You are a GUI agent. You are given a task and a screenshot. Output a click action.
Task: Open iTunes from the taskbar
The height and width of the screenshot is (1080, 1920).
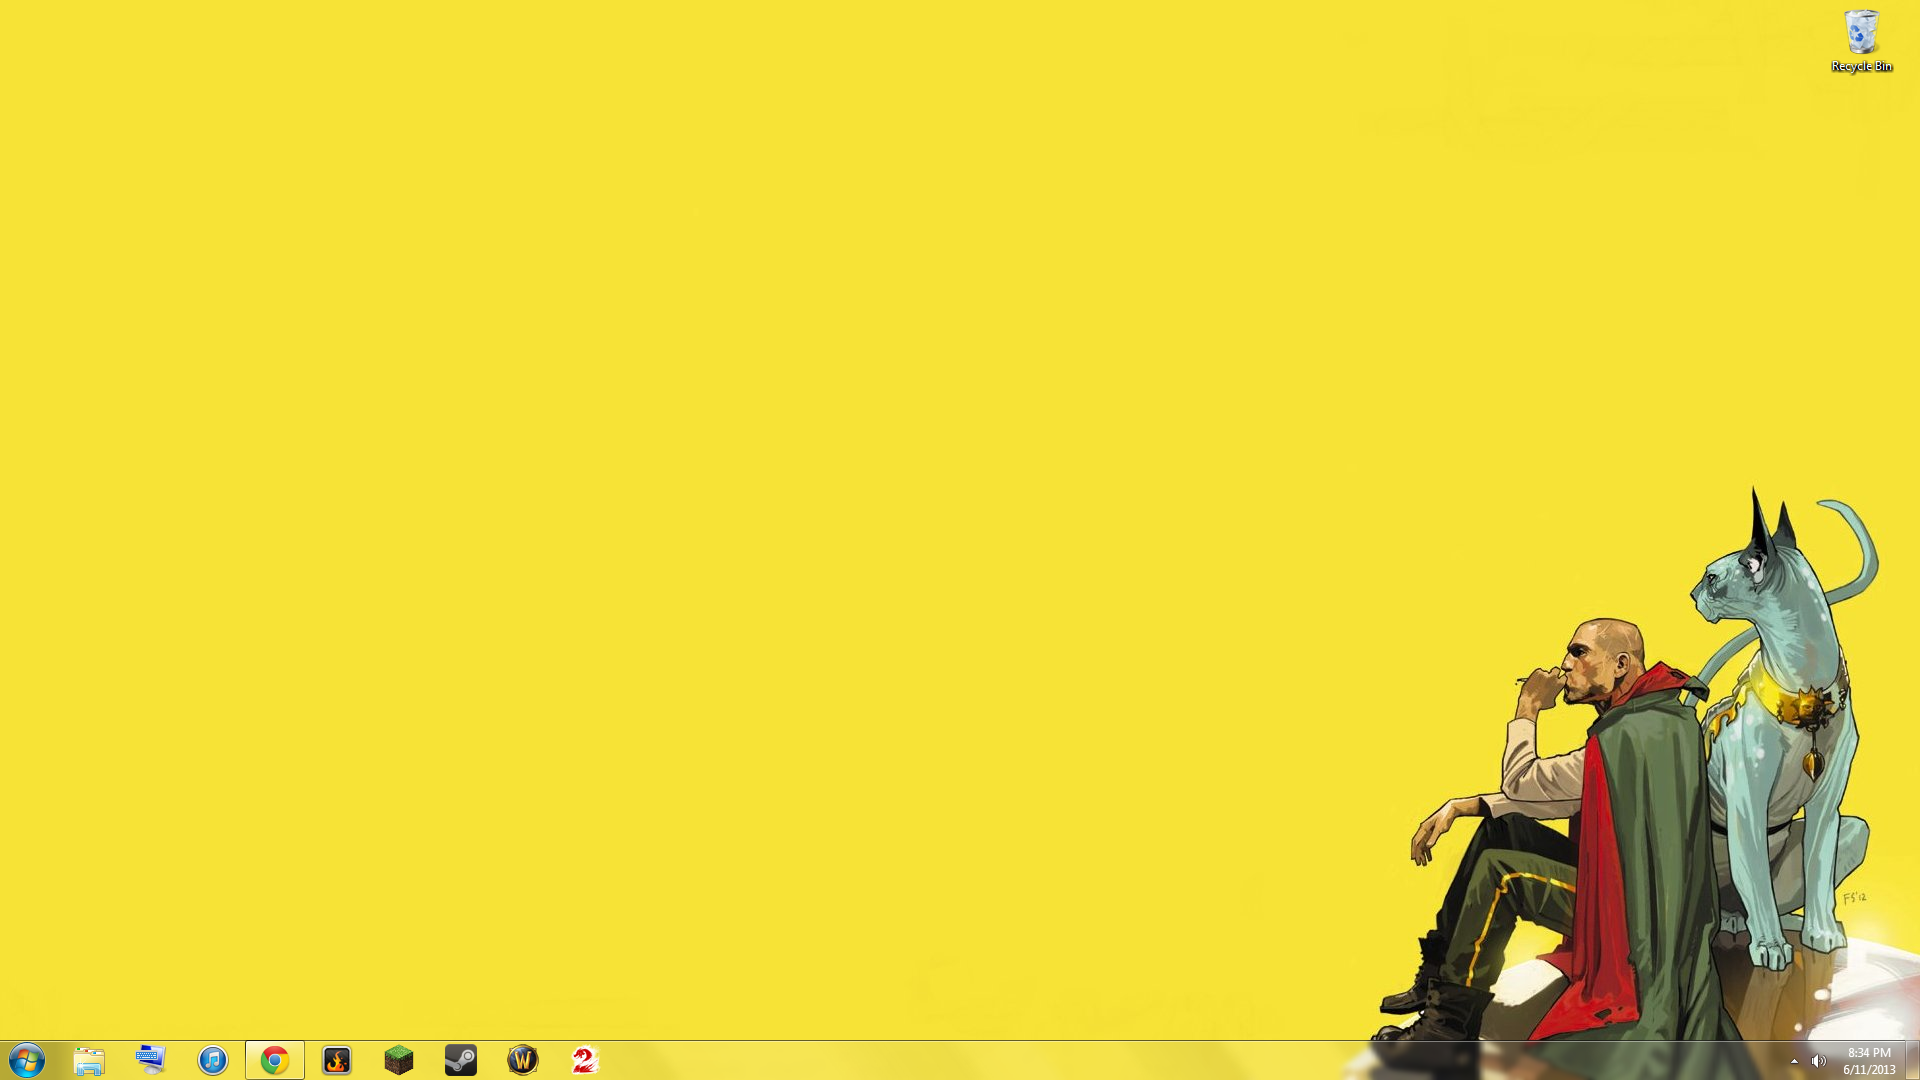[x=213, y=1061]
